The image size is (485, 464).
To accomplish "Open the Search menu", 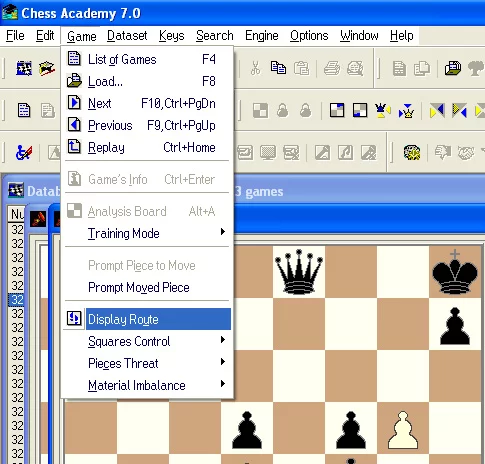I will click(x=215, y=35).
